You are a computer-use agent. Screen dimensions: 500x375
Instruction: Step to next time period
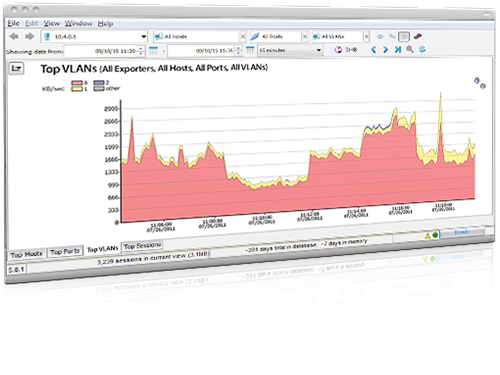point(386,50)
